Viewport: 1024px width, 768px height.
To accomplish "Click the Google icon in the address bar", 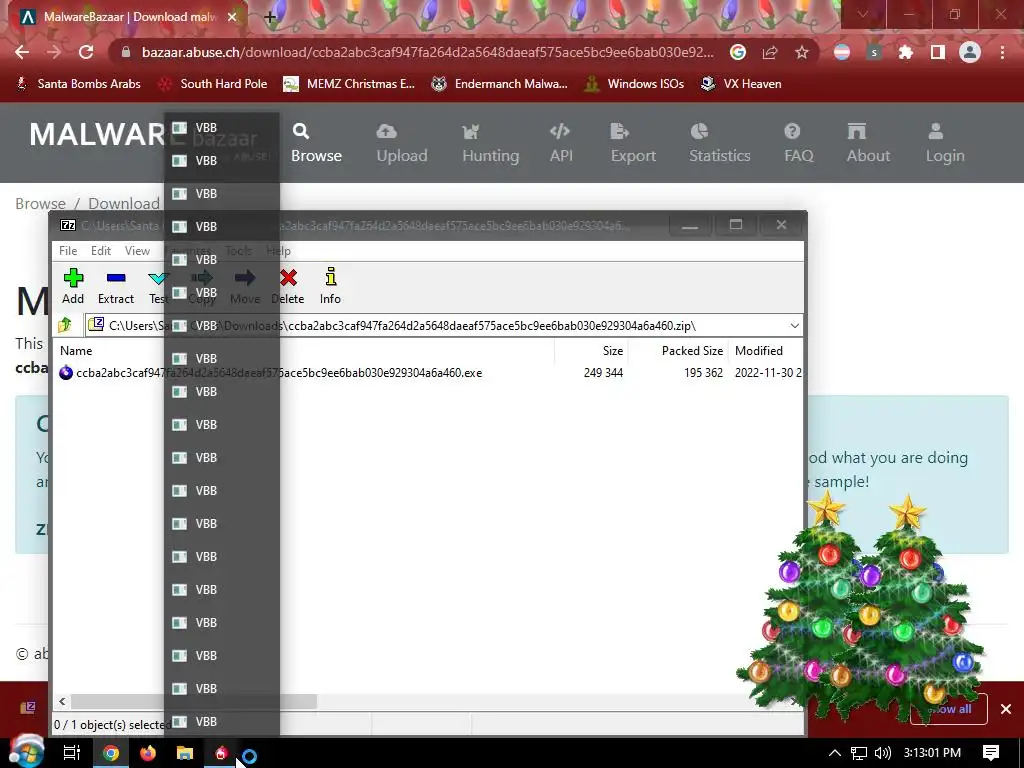I will 738,52.
